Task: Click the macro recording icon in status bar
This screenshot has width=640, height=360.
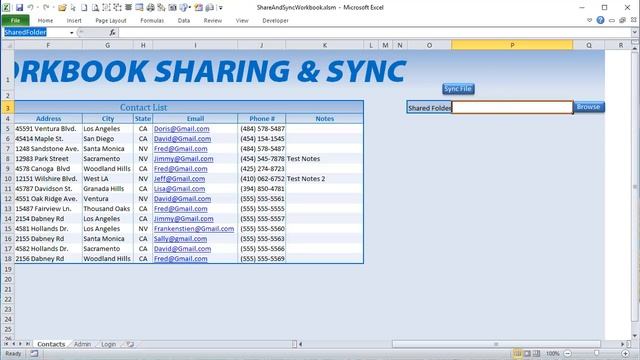Action: click(34, 353)
